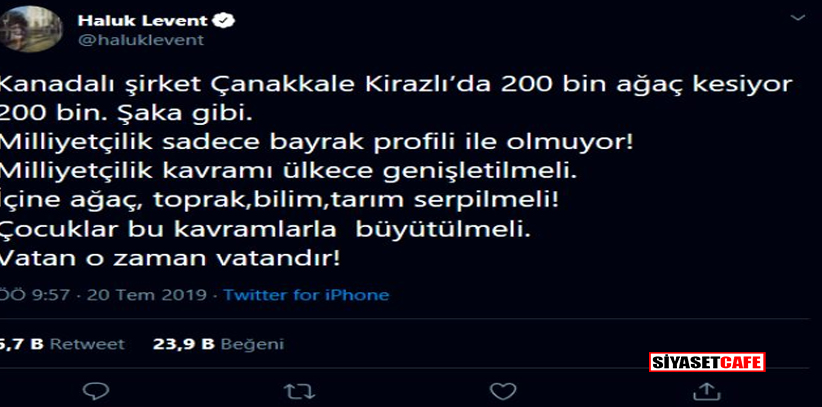This screenshot has width=822, height=407.
Task: Click the reply speech bubble icon
Action: [x=96, y=391]
